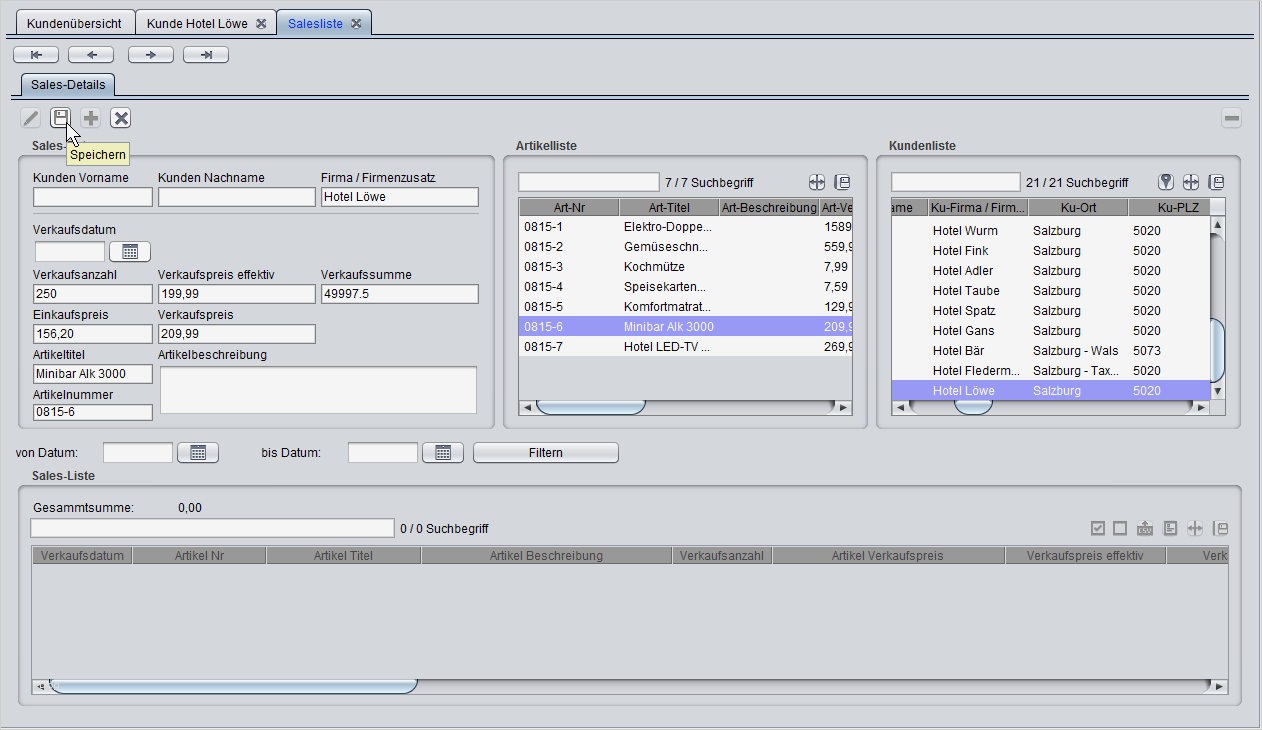Click the Kunden Nachname input field
The width and height of the screenshot is (1262, 730).
pos(237,197)
